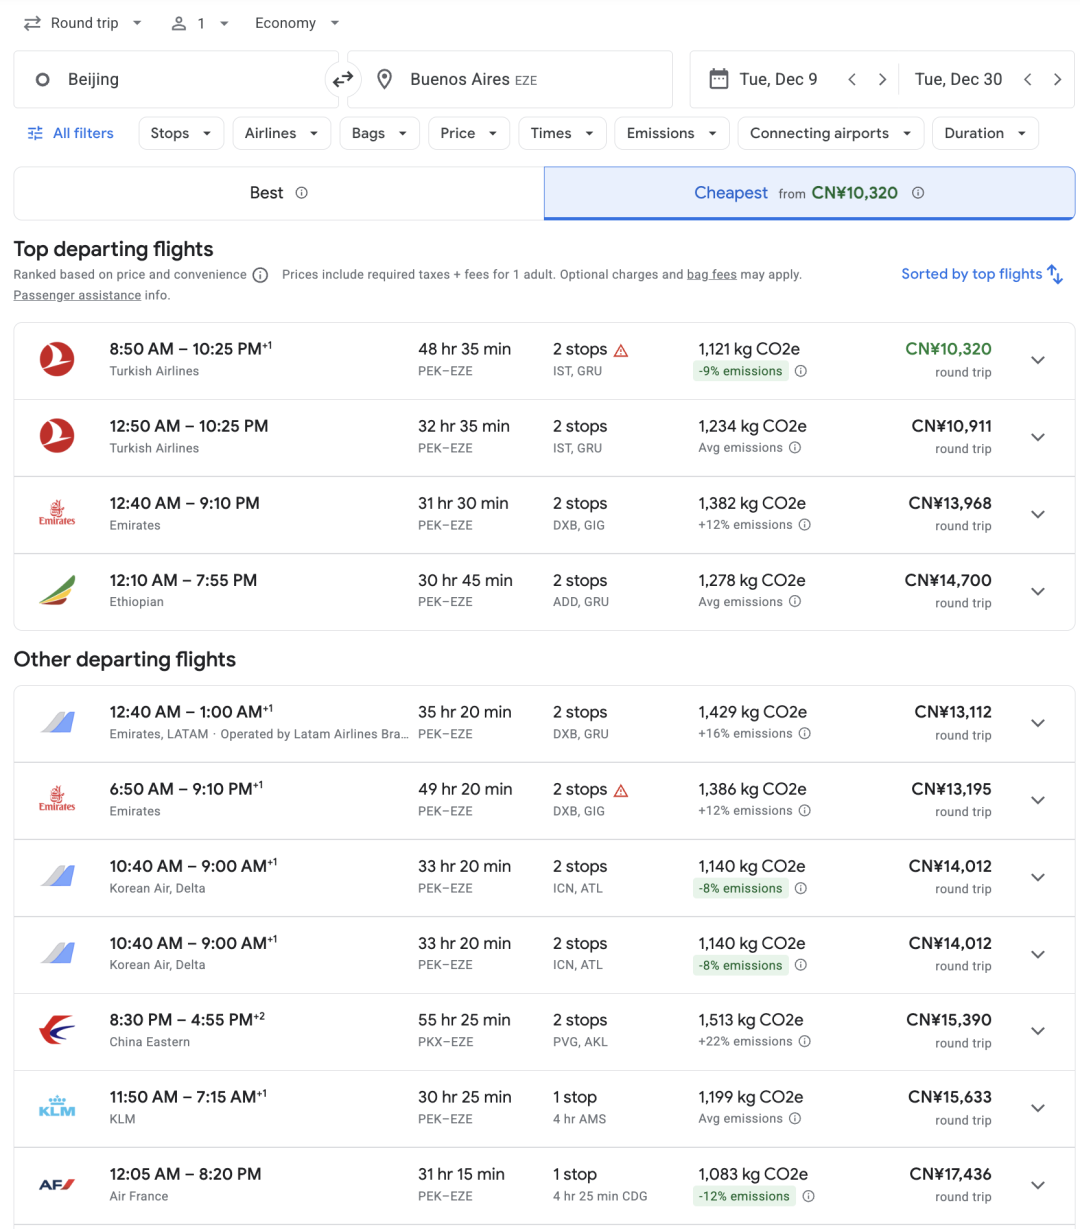Screen dimensions: 1080x1229
Task: Select Cheapest tab
Action: click(809, 193)
